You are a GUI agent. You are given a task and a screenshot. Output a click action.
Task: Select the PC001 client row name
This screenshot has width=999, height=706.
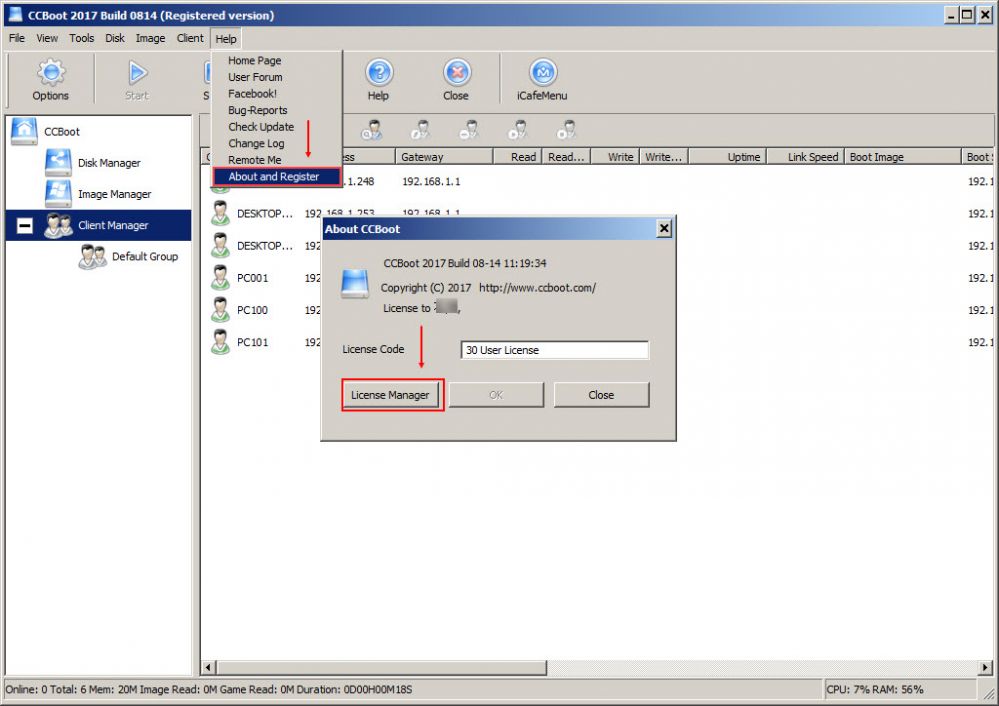(252, 278)
